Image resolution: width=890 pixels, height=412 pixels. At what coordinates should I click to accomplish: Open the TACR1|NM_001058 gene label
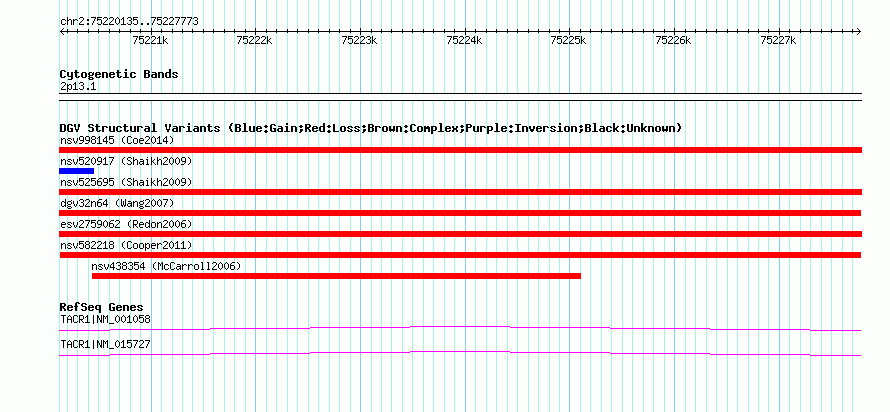tap(106, 319)
